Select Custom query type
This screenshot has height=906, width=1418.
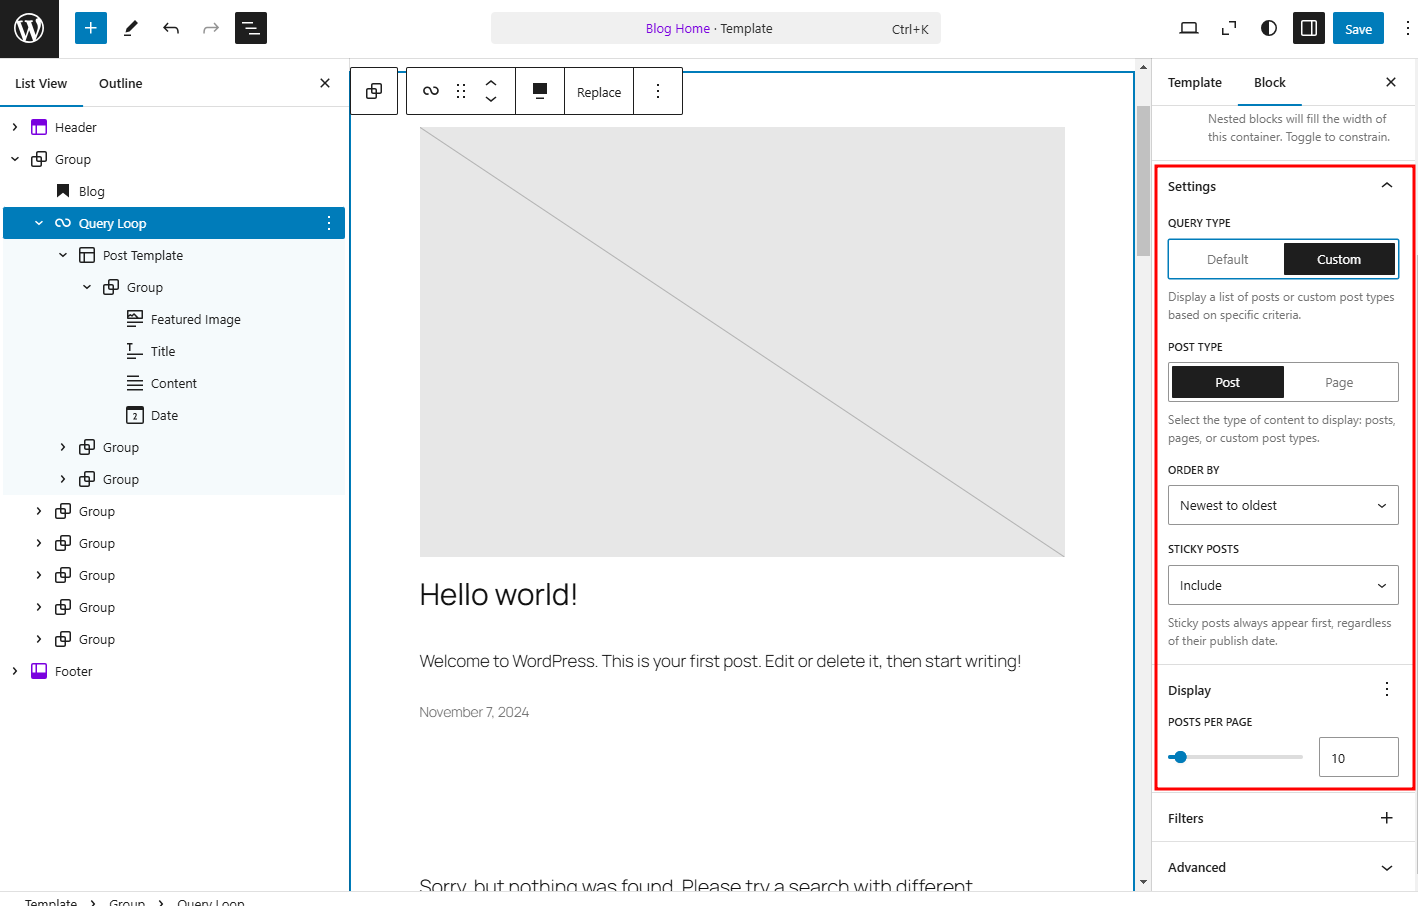(x=1340, y=258)
